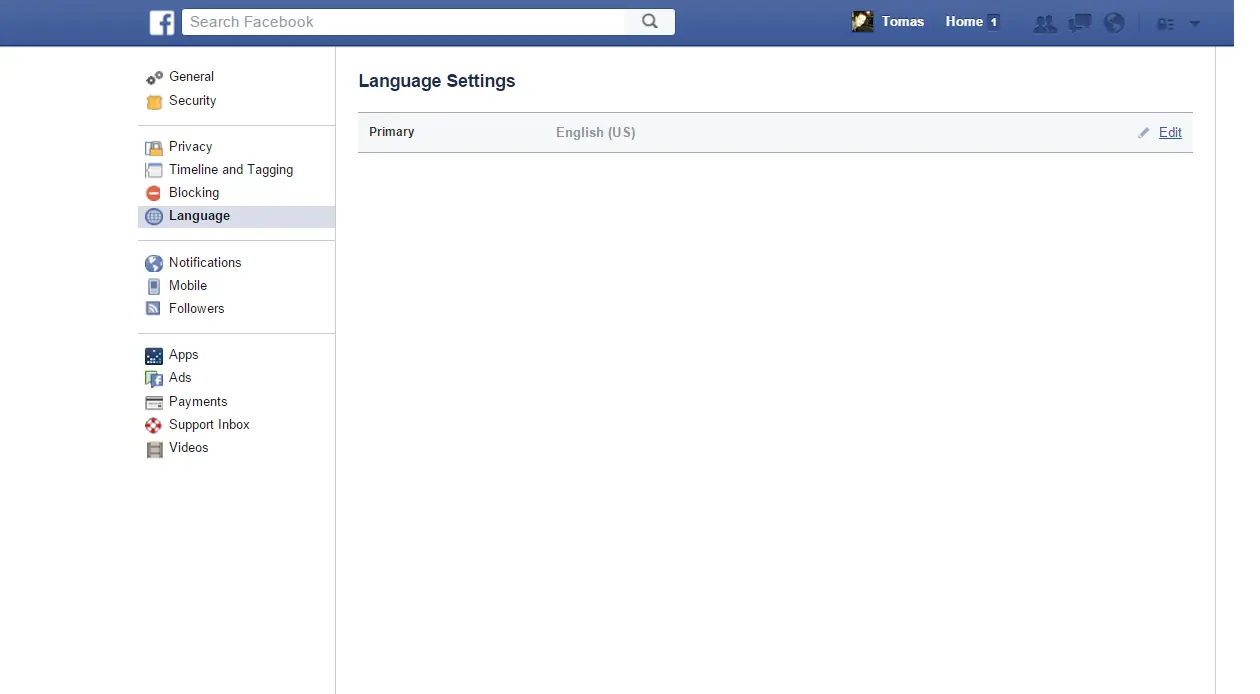Select Language settings in sidebar
This screenshot has width=1260, height=694.
[x=237, y=216]
